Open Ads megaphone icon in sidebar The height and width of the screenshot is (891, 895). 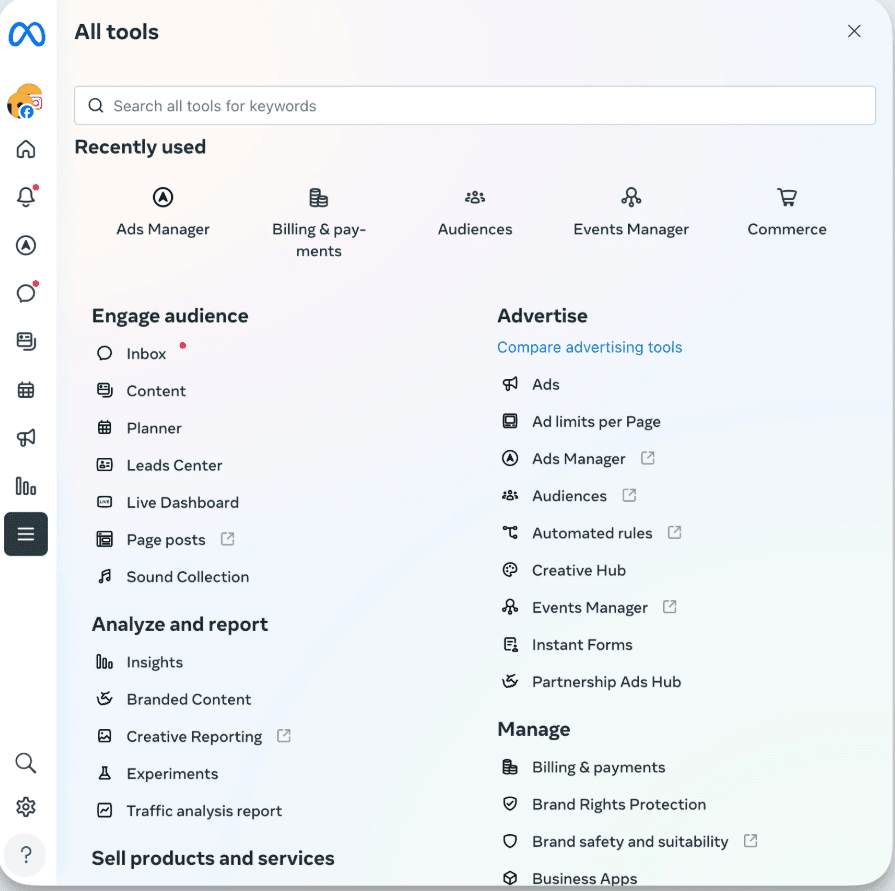(26, 438)
